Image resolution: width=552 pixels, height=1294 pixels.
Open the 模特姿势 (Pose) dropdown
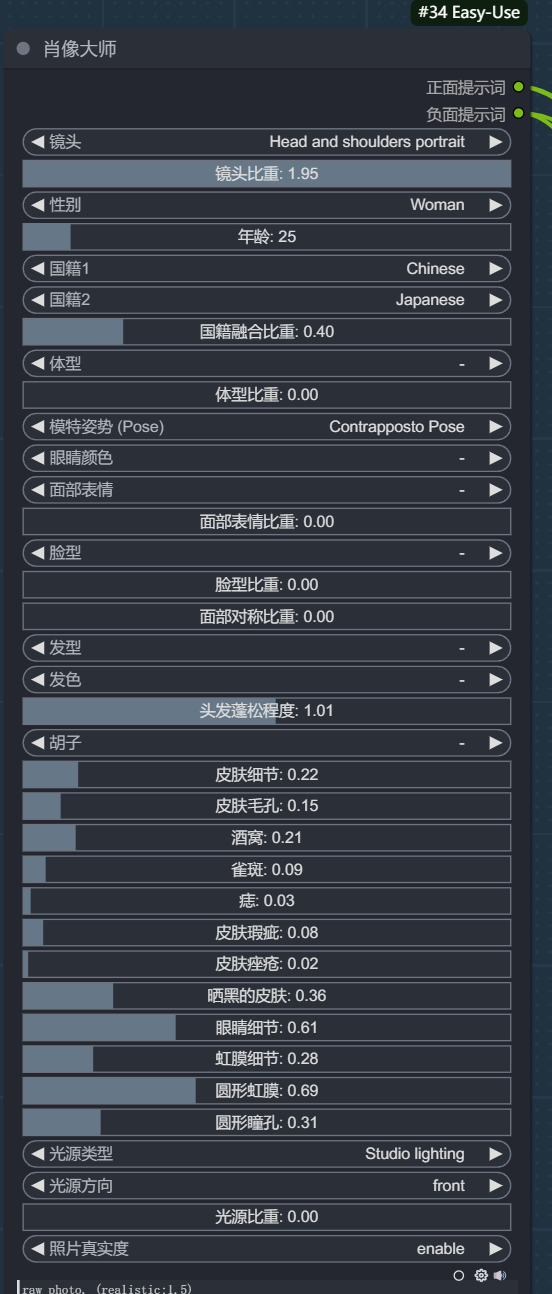(267, 426)
